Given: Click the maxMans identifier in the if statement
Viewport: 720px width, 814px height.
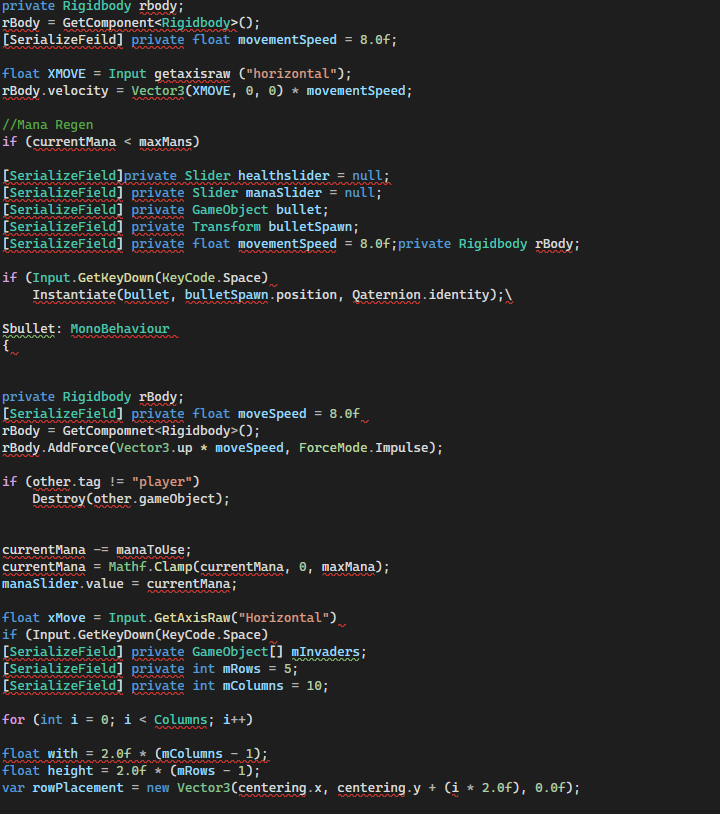Looking at the screenshot, I should coord(166,142).
